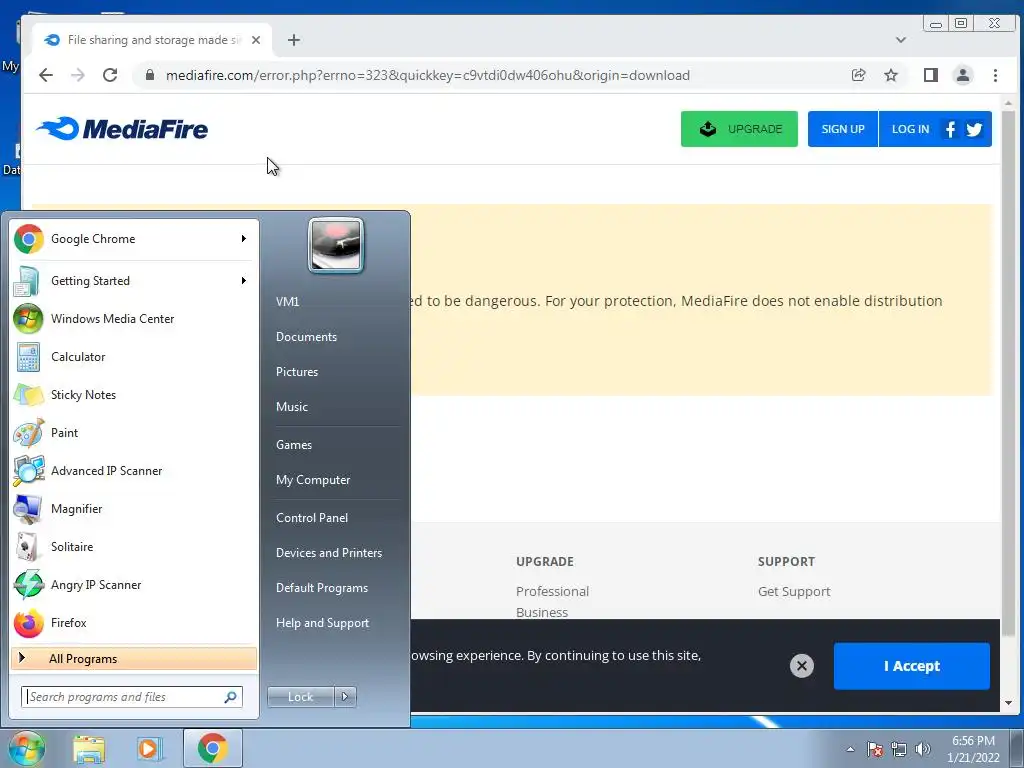Launch Calculator from Start menu
This screenshot has width=1024, height=768.
(x=134, y=357)
